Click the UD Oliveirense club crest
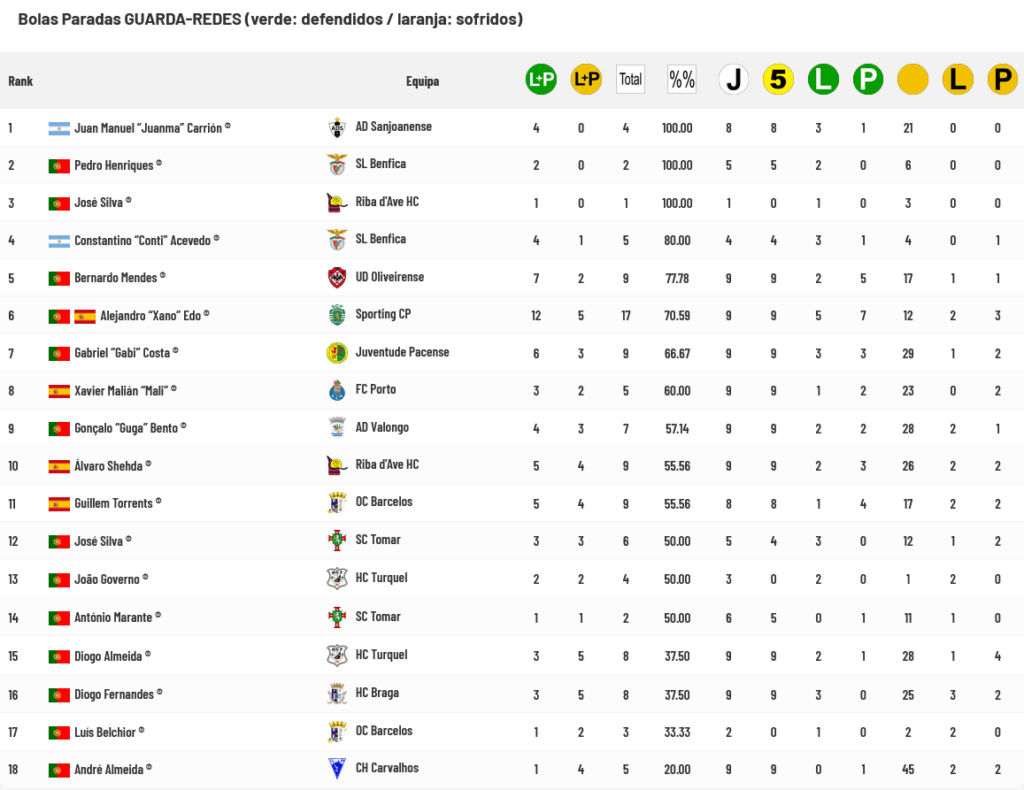 pyautogui.click(x=337, y=277)
